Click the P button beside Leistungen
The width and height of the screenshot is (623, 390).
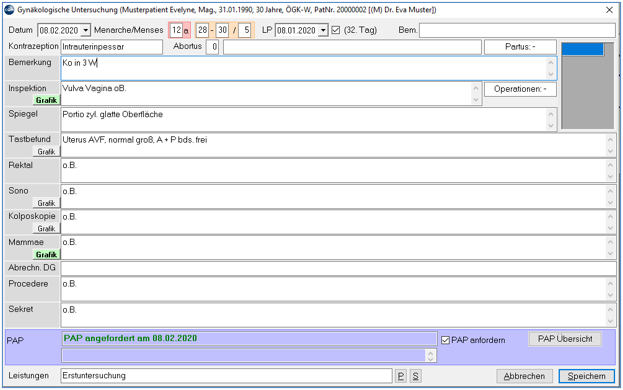click(401, 376)
